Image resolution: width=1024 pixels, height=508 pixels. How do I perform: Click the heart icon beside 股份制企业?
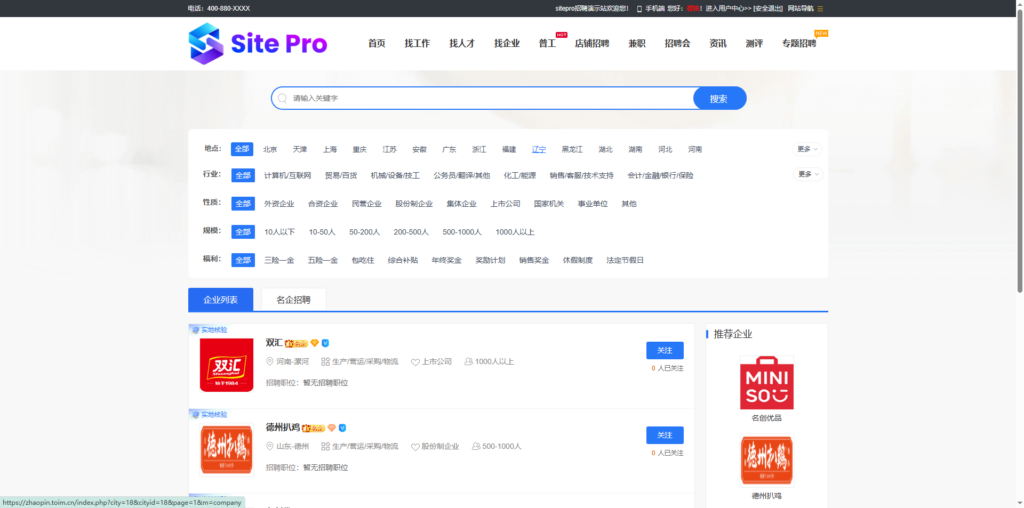[415, 447]
